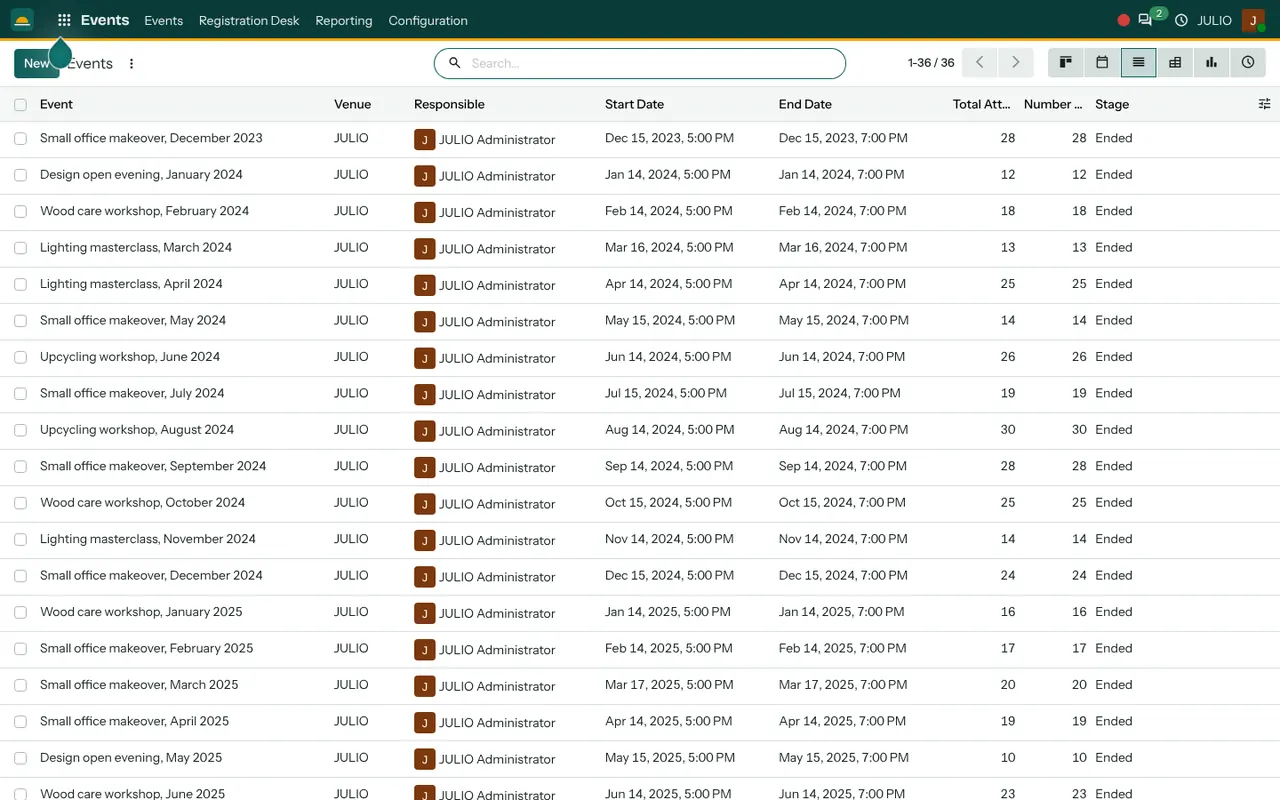Switch to Pivot table view
Image resolution: width=1280 pixels, height=800 pixels.
coord(1175,62)
